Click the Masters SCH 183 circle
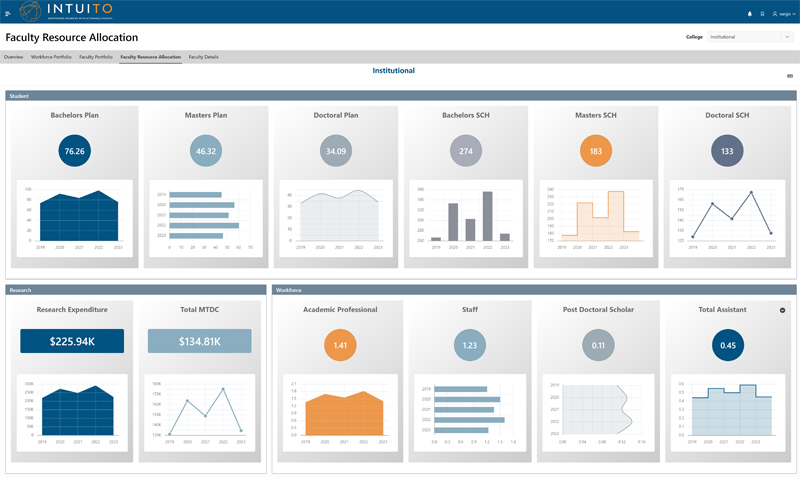 596,151
